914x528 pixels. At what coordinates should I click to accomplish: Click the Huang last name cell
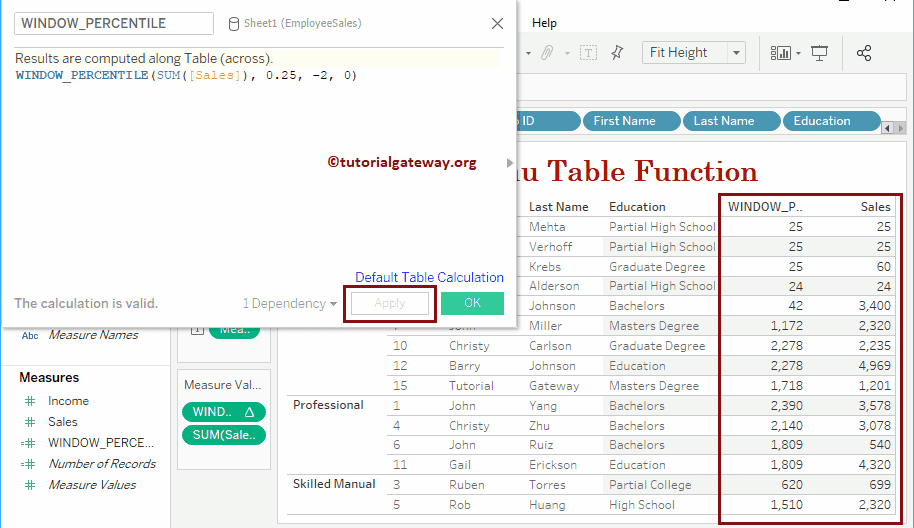point(547,505)
